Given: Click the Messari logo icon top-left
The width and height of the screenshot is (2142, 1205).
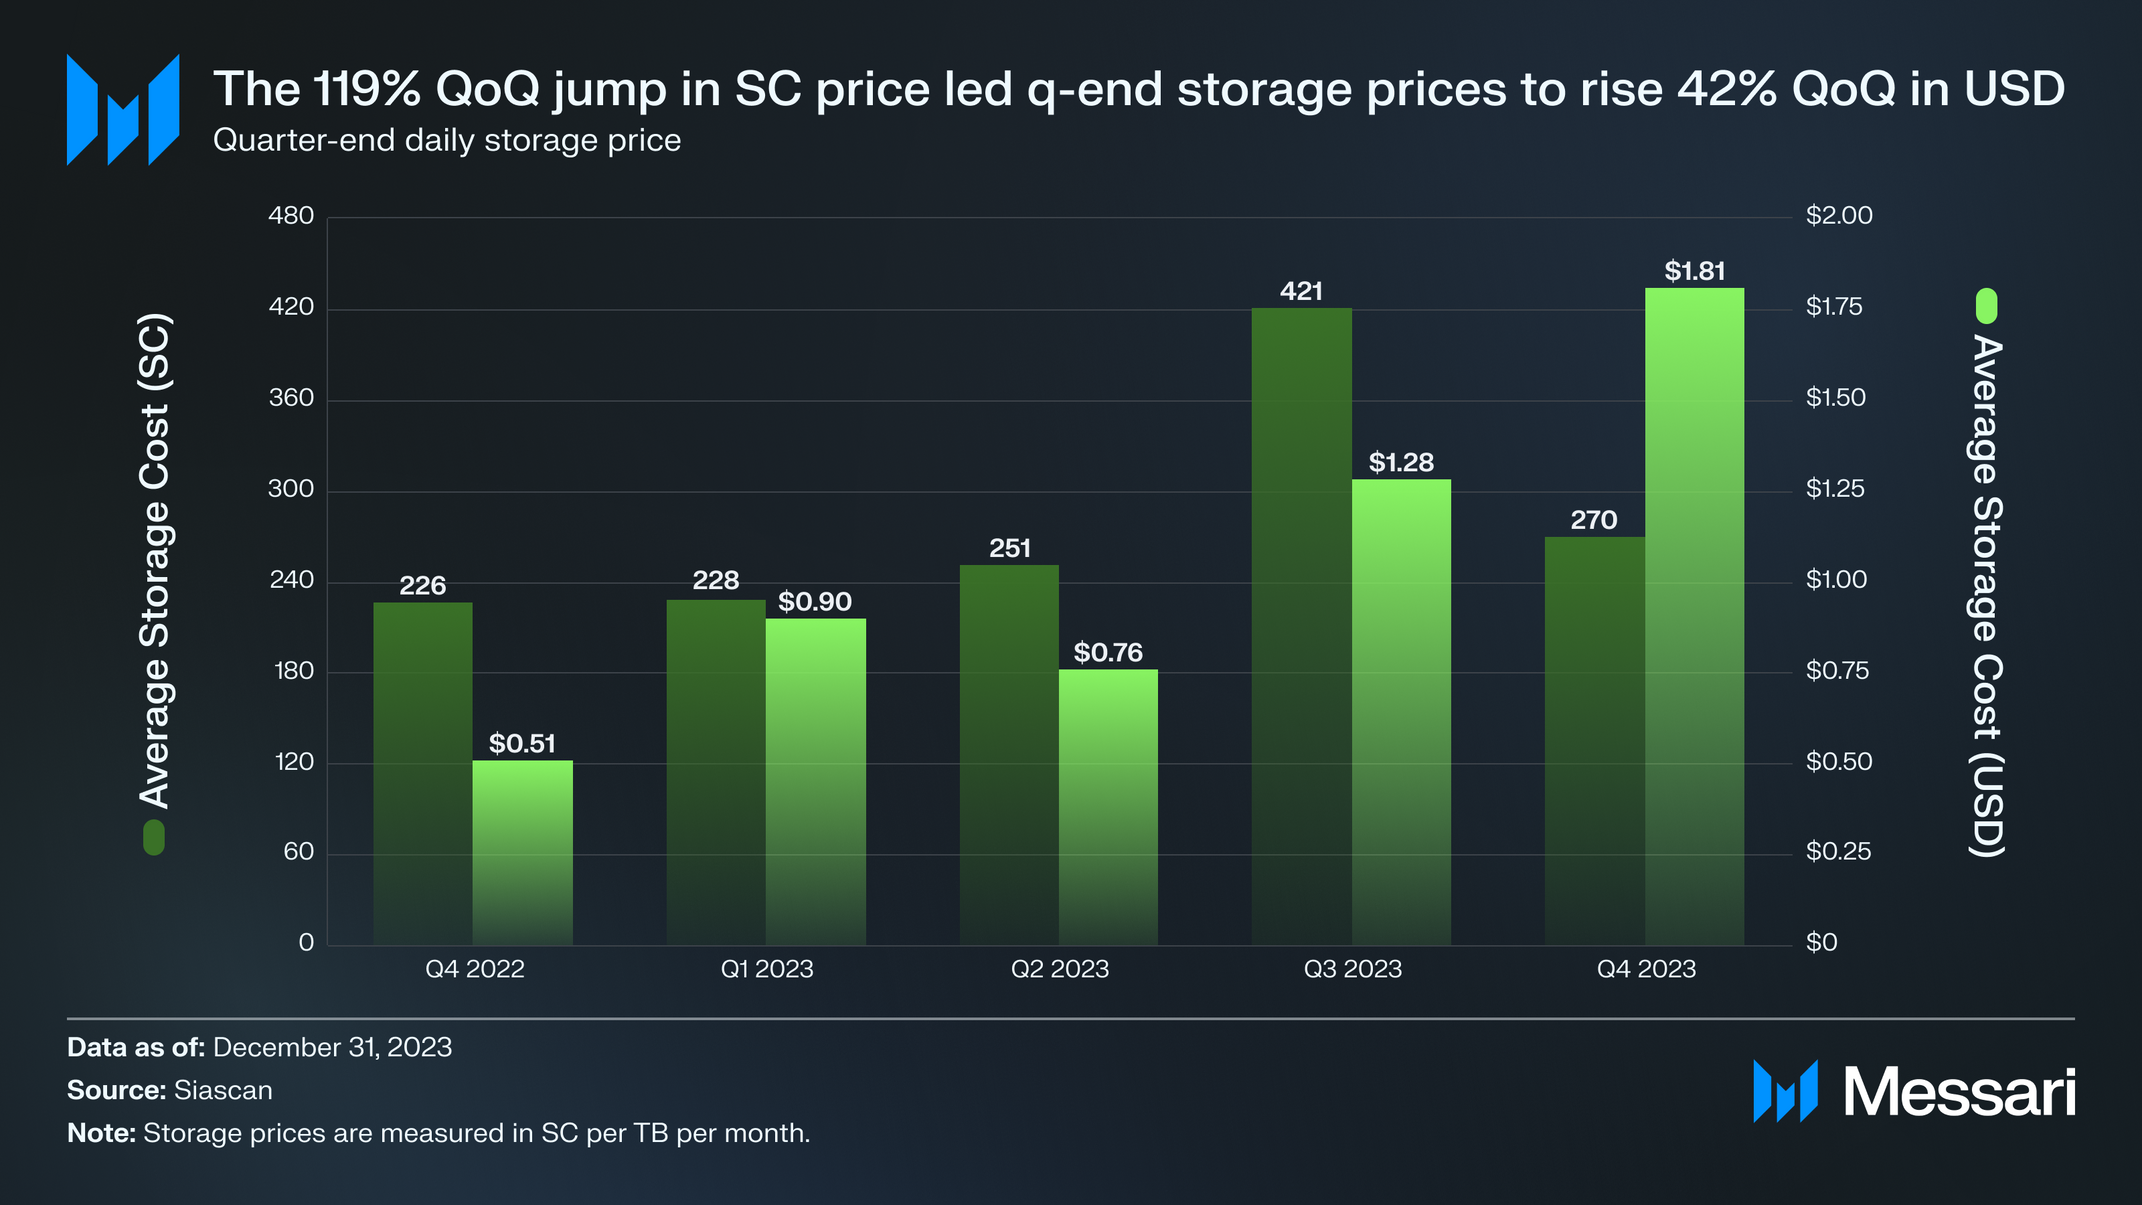Looking at the screenshot, I should [x=122, y=110].
